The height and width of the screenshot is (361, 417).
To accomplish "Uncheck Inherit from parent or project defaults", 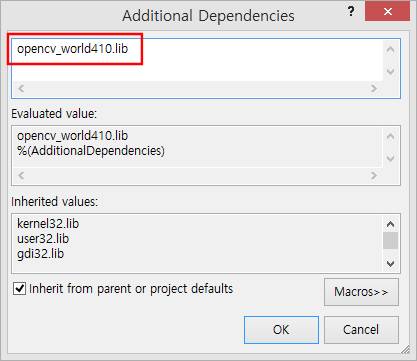I will point(19,288).
